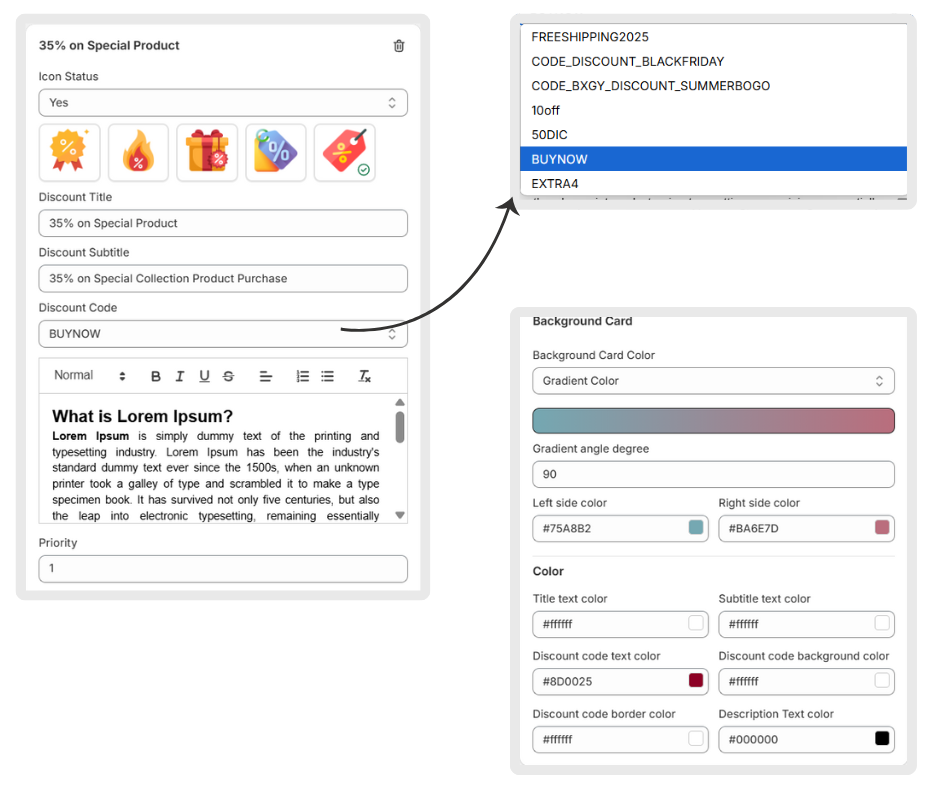Clear text formatting in editor

[x=365, y=376]
